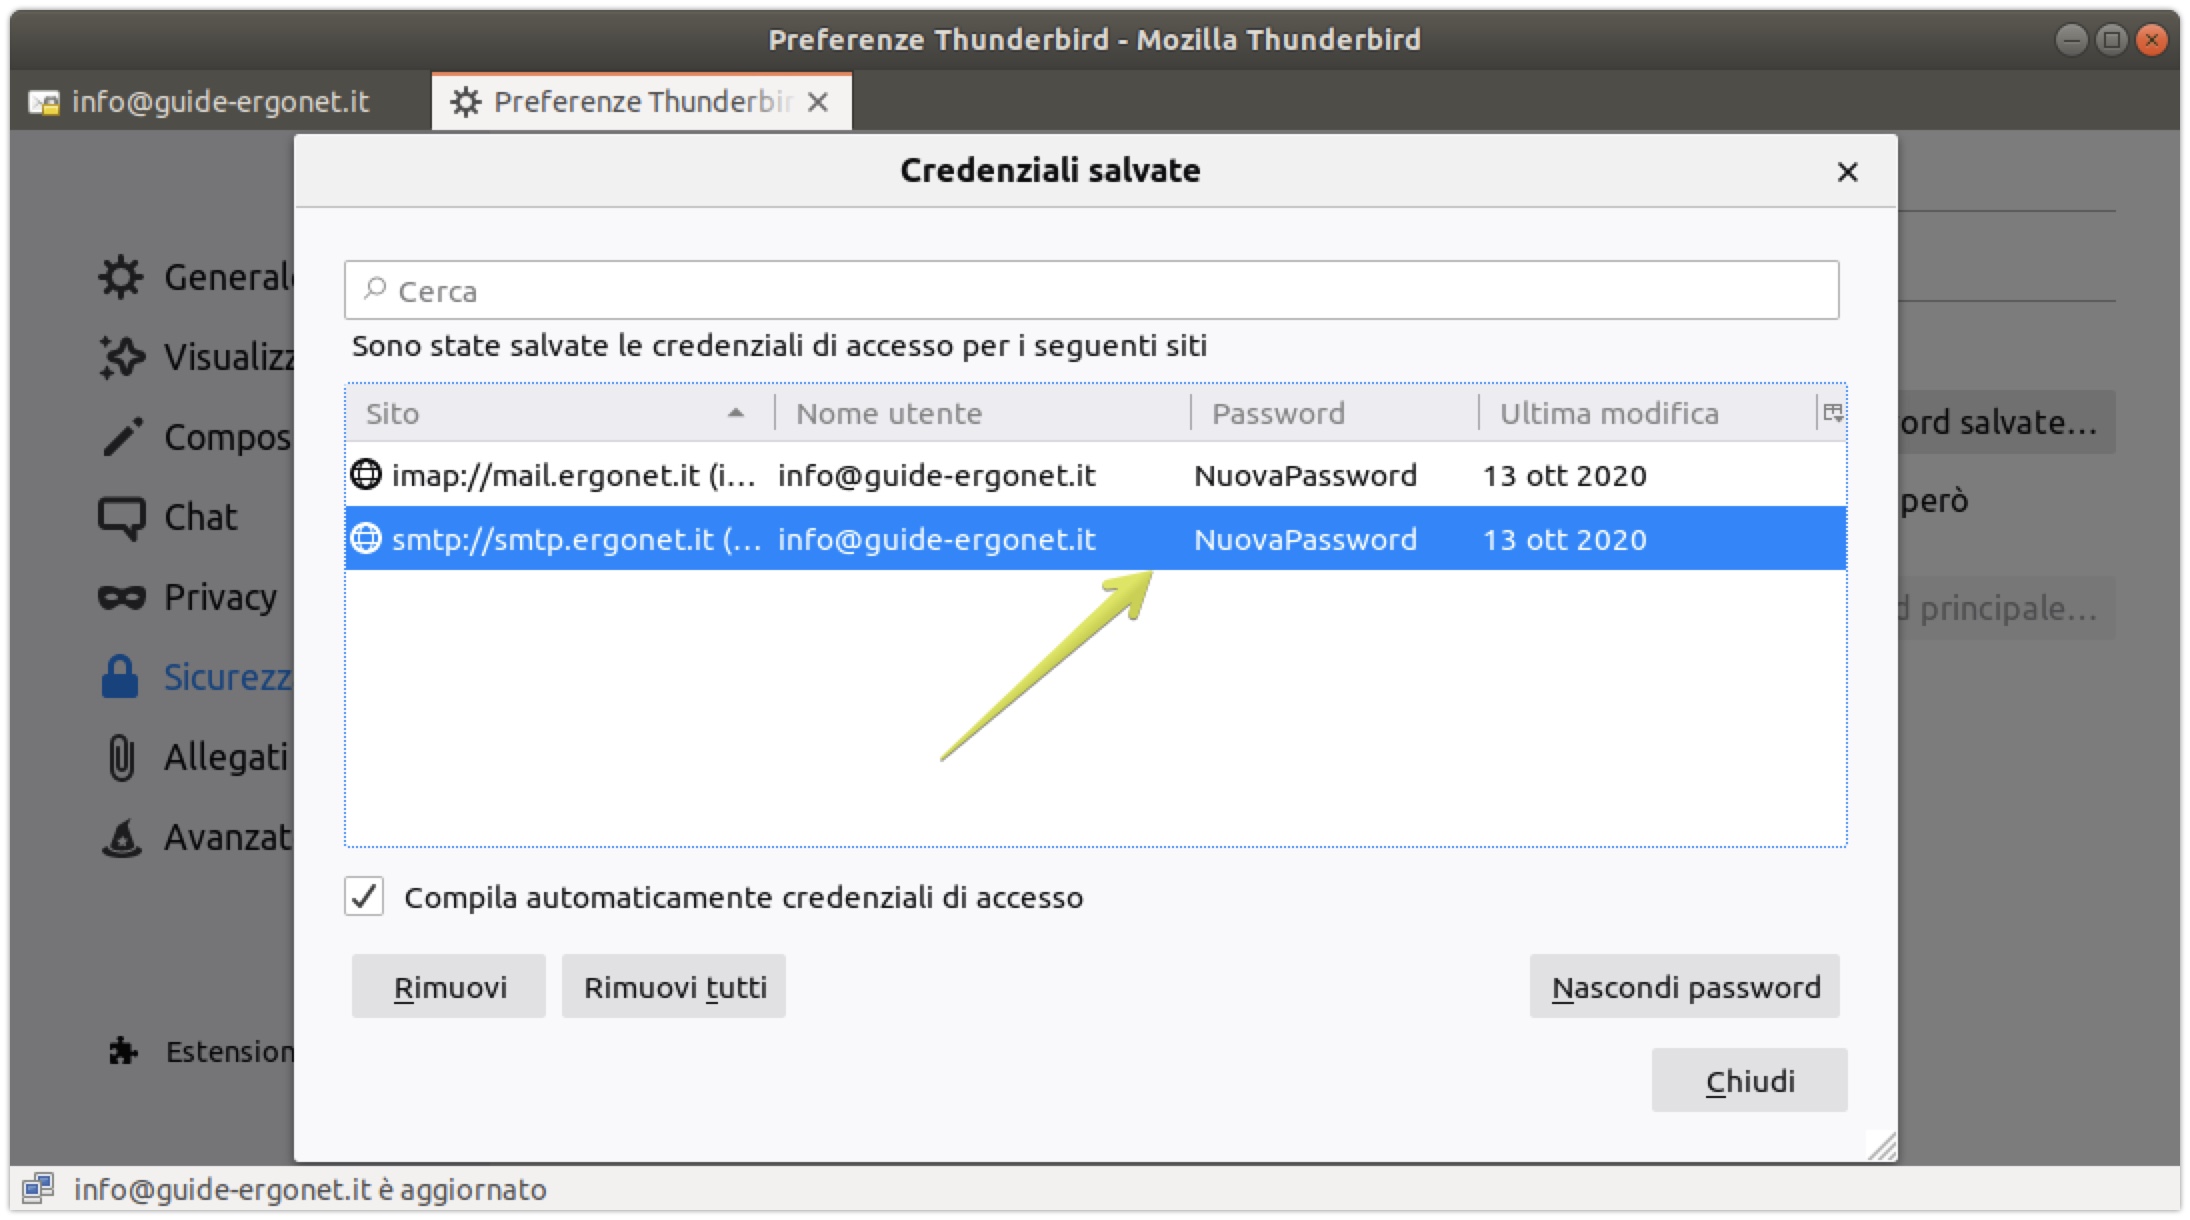This screenshot has width=2190, height=1220.
Task: Minimize the Thunderbird window
Action: (x=2071, y=40)
